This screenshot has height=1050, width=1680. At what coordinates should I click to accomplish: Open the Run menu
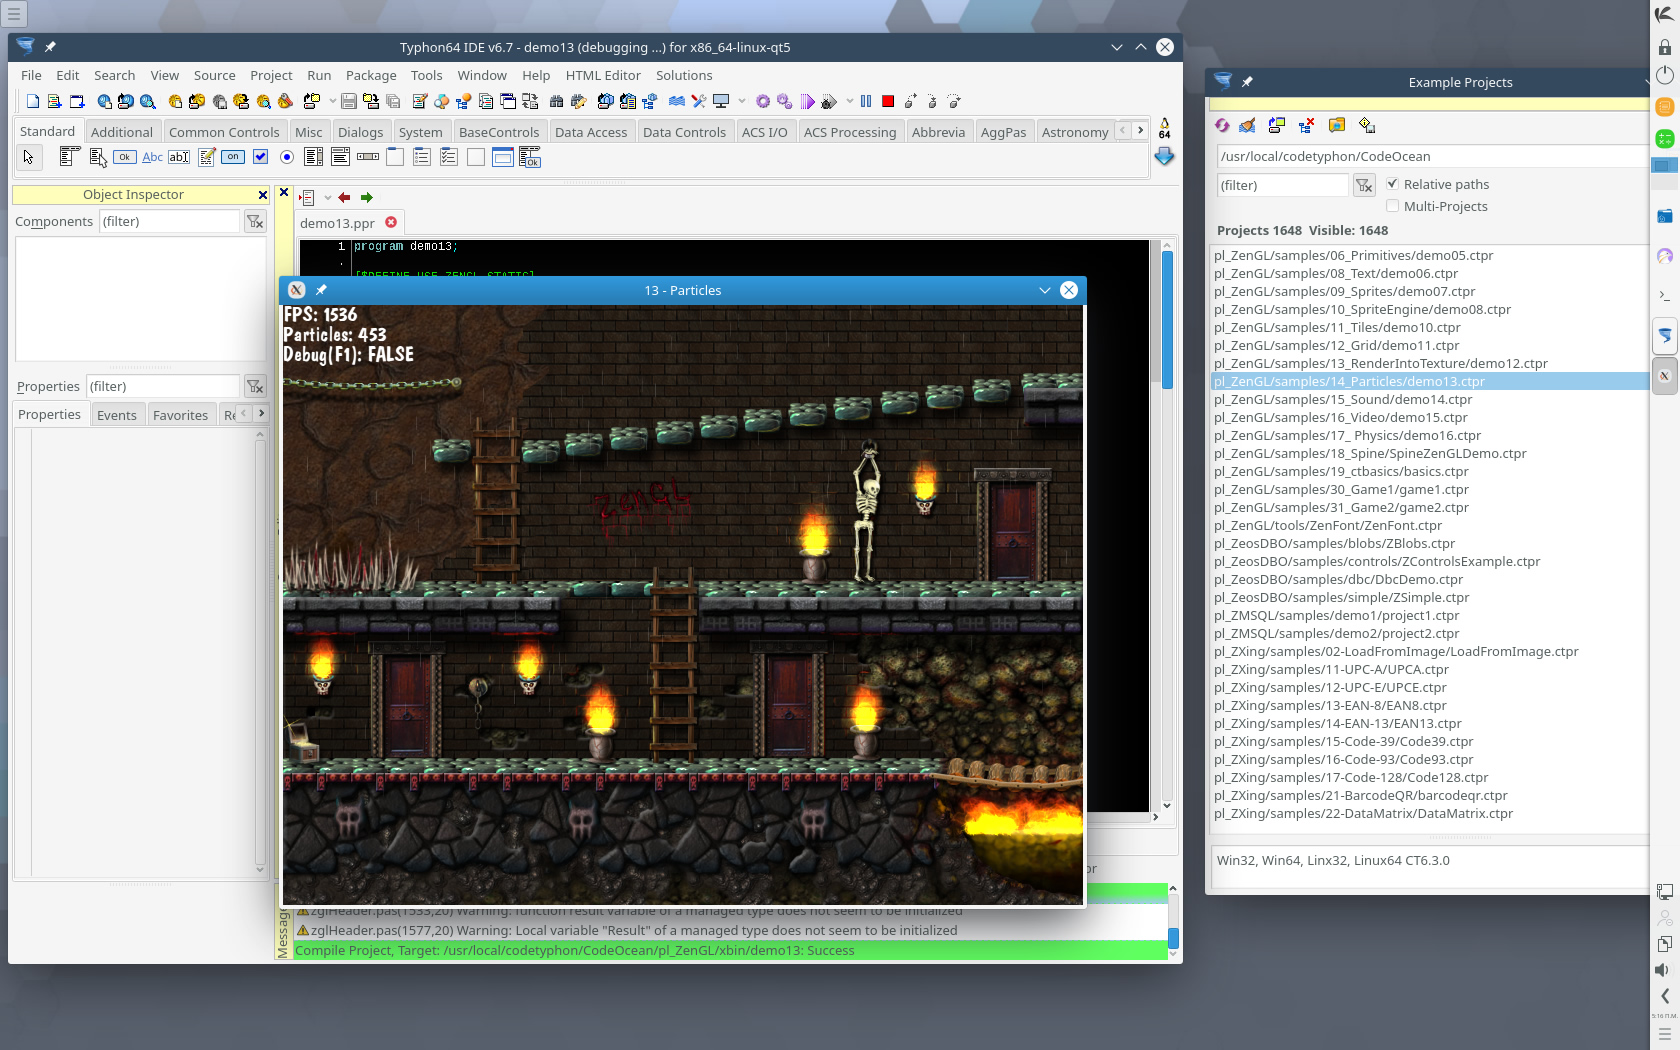319,75
